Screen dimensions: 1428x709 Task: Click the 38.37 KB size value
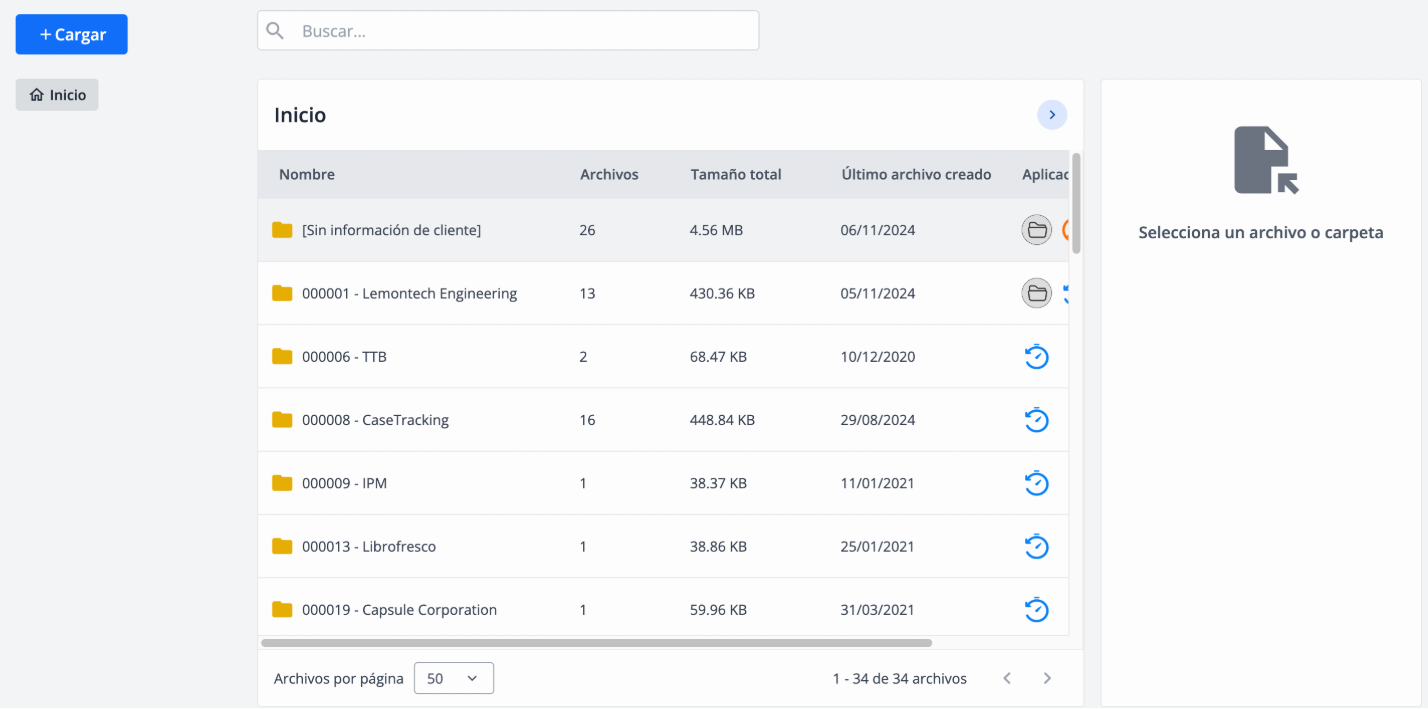(x=718, y=483)
